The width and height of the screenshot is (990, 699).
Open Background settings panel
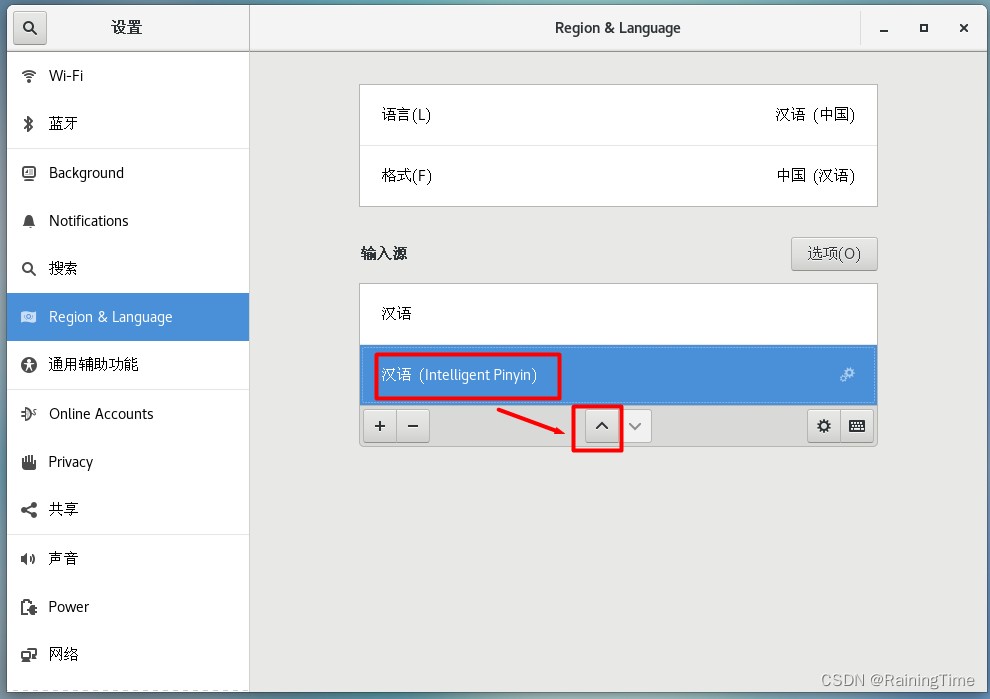(x=128, y=173)
